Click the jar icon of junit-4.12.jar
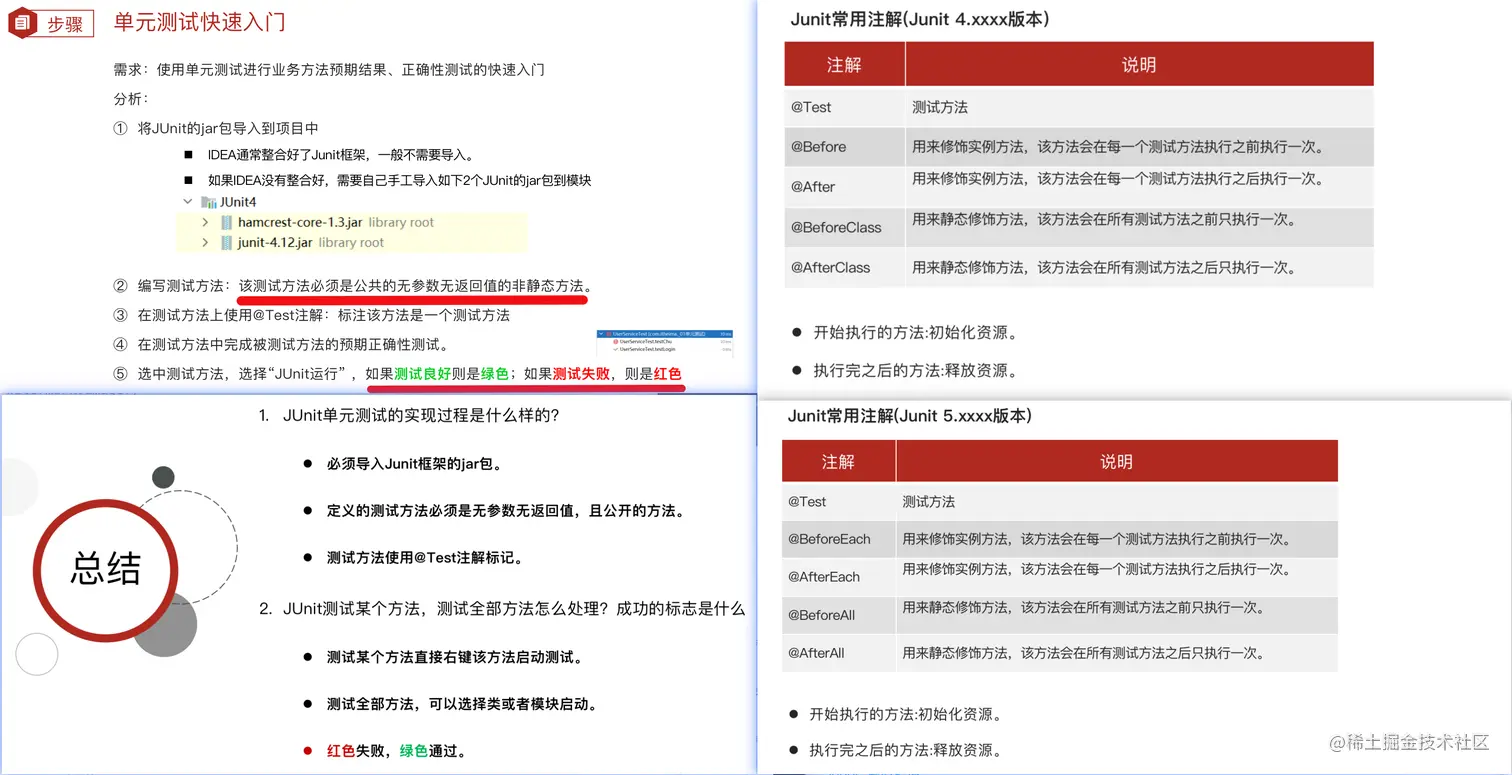Image resolution: width=1512 pixels, height=775 pixels. (x=227, y=242)
